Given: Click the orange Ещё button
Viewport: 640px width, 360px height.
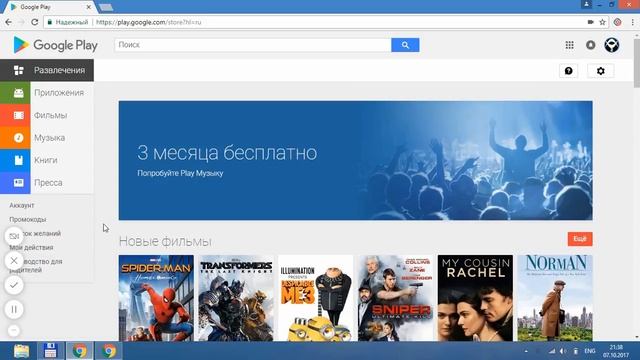Looking at the screenshot, I should click(580, 239).
